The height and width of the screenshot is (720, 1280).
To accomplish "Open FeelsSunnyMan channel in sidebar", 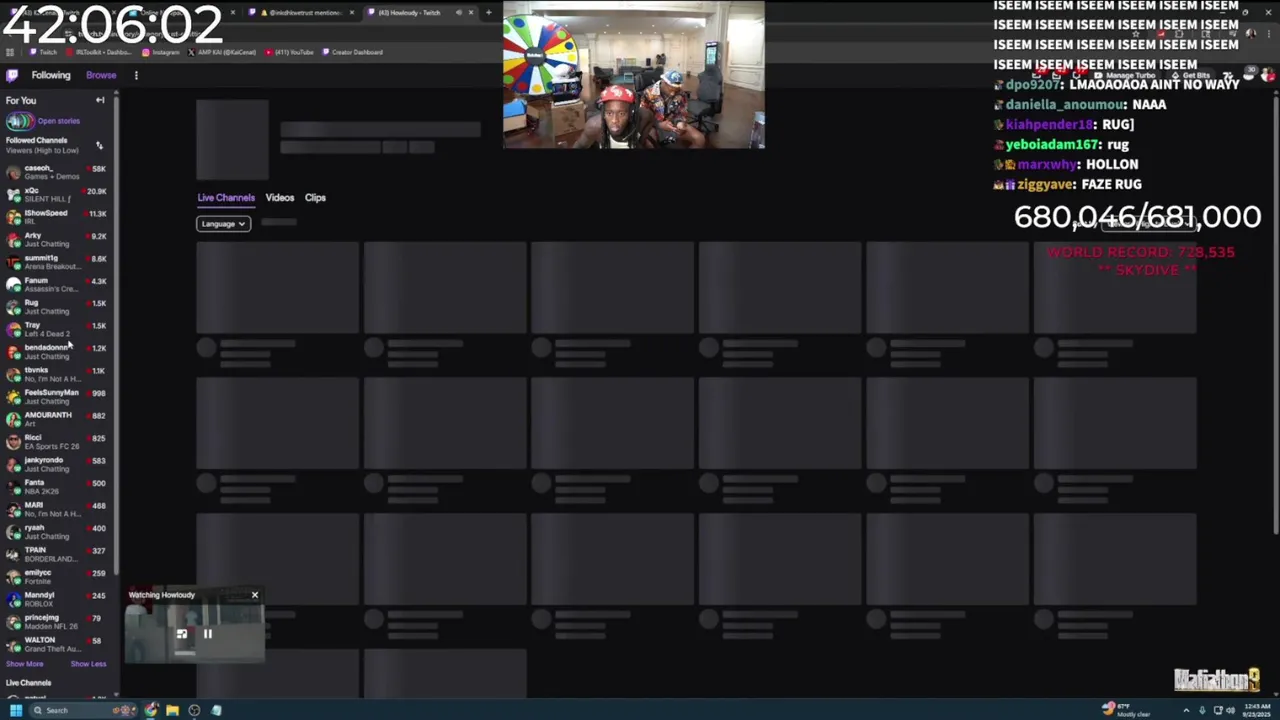I will [56, 397].
